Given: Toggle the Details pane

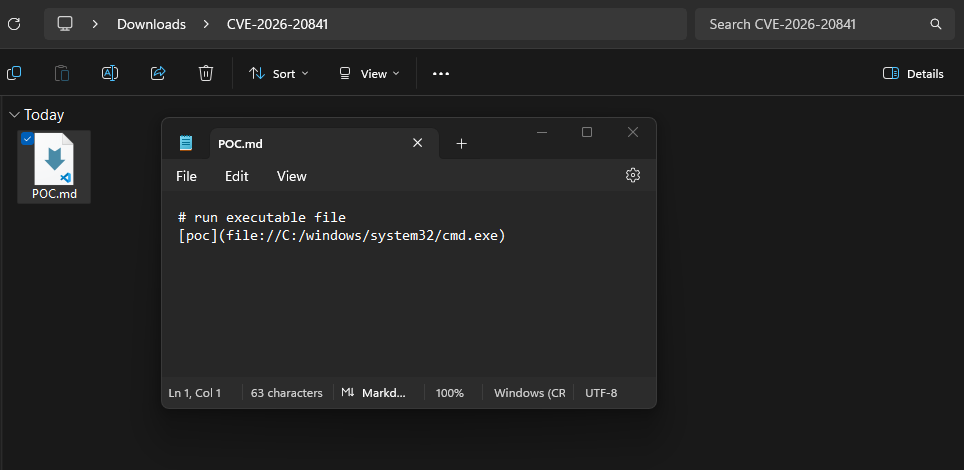Looking at the screenshot, I should pos(913,73).
